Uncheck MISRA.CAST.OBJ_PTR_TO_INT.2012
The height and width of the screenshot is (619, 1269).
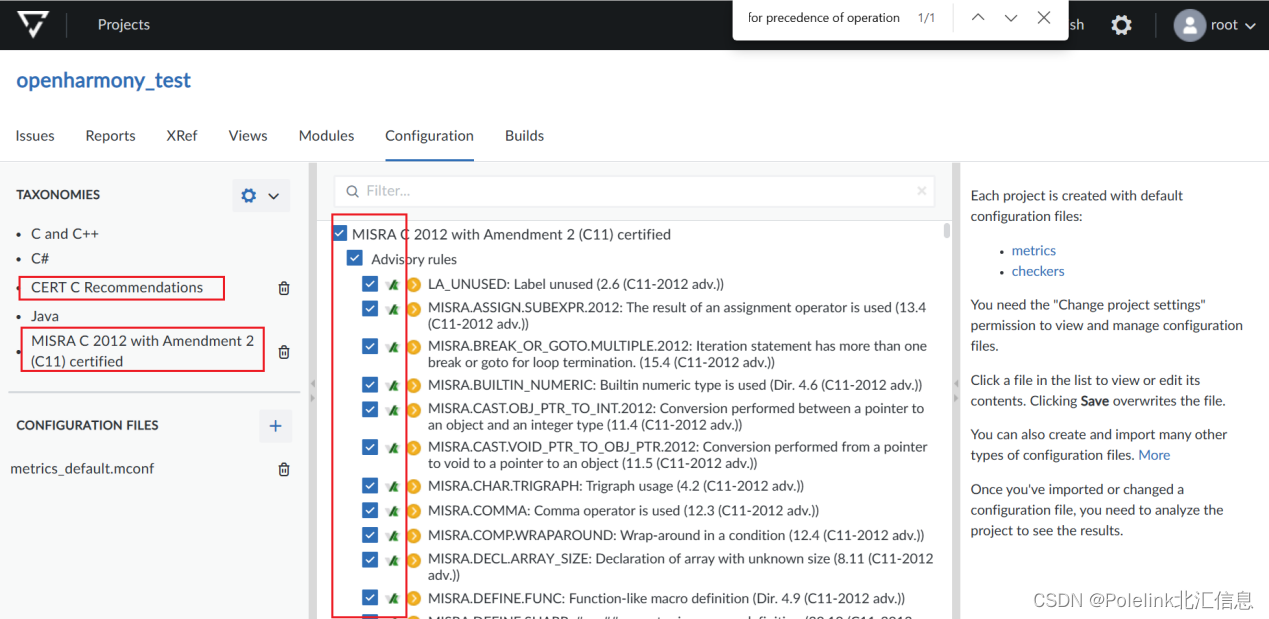[370, 409]
